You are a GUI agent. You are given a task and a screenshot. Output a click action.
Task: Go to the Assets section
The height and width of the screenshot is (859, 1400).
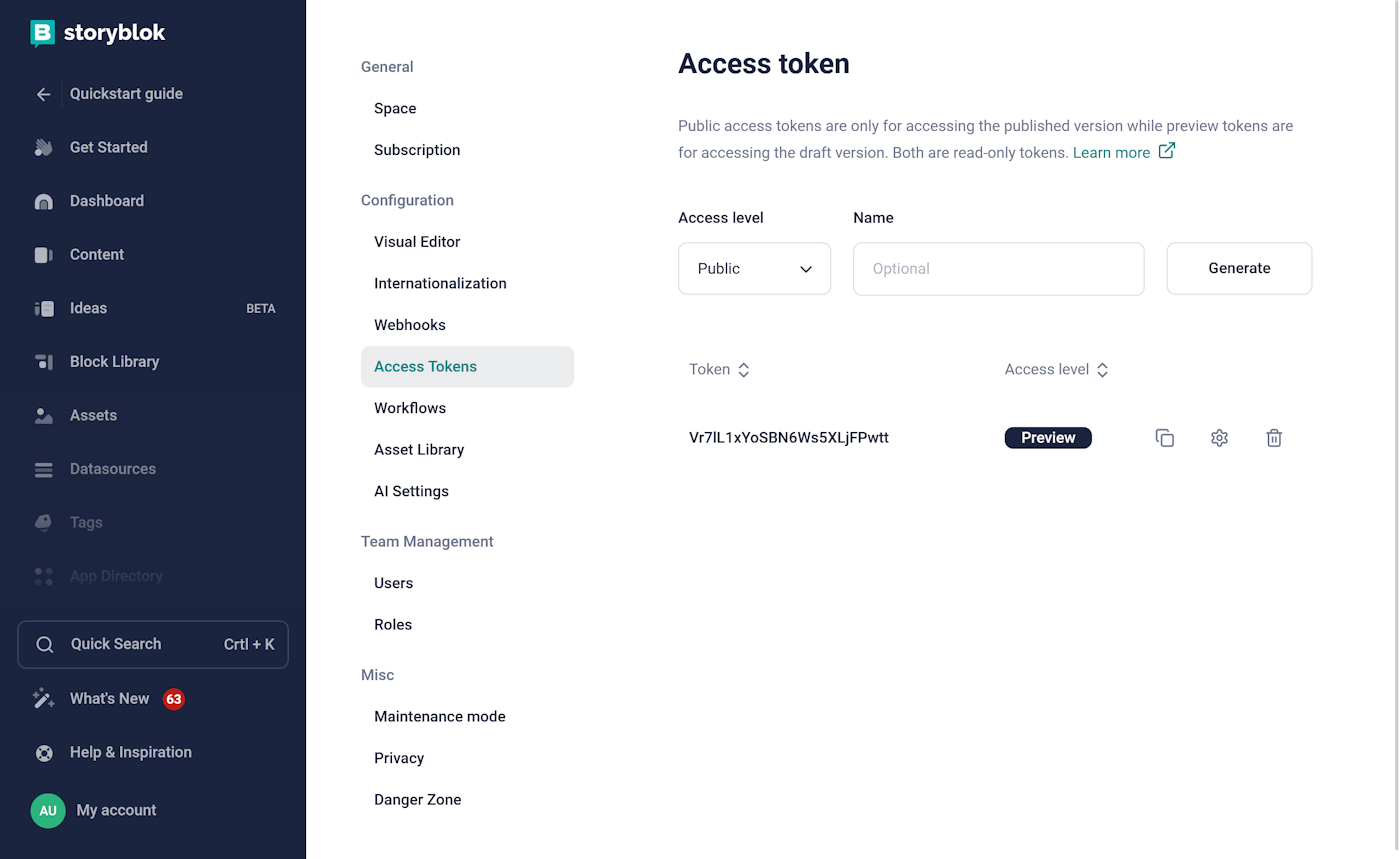point(90,415)
